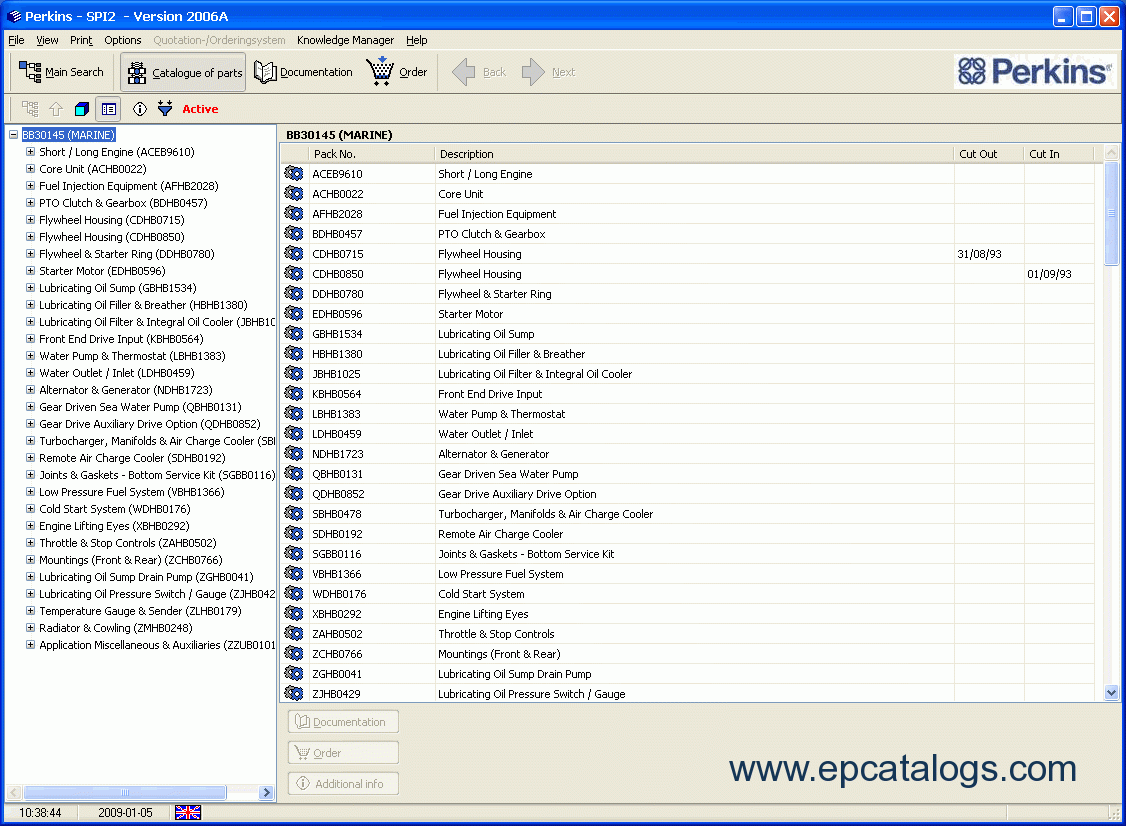The width and height of the screenshot is (1126, 826).
Task: Expand the Water Pump & Thermostat node
Action: (x=30, y=356)
